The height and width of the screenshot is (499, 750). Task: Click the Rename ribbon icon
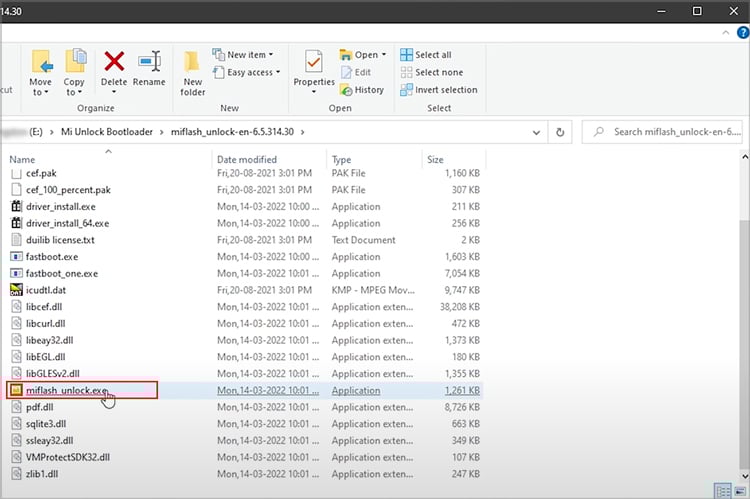pyautogui.click(x=149, y=61)
